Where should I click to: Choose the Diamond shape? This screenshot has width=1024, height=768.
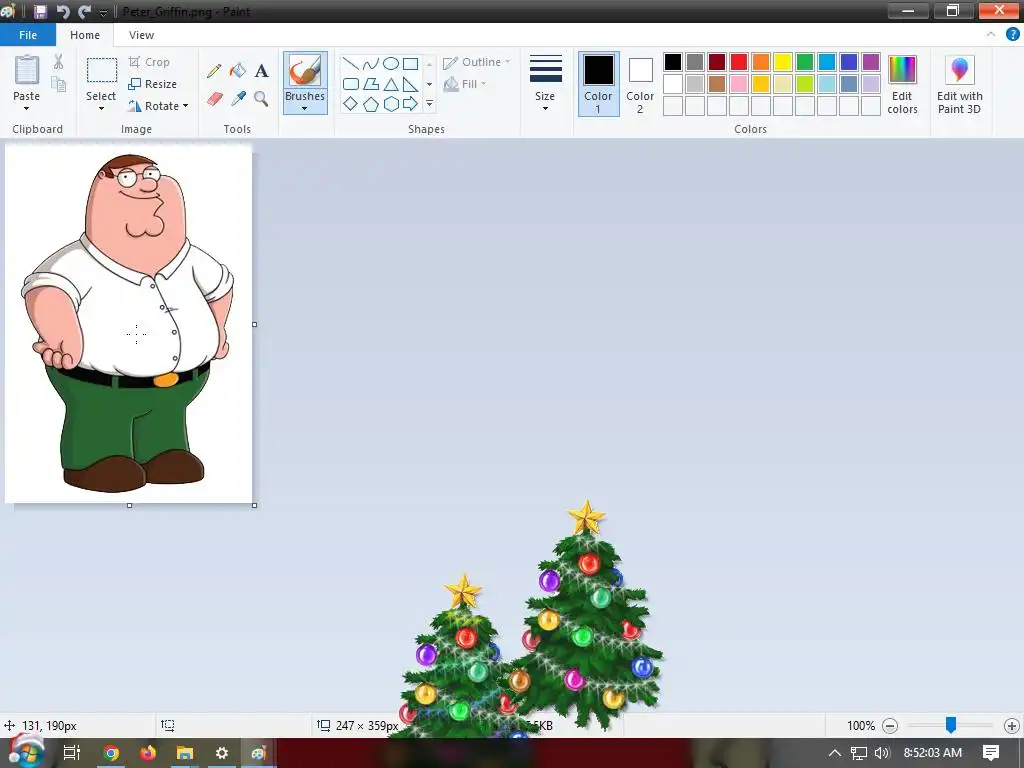point(351,104)
